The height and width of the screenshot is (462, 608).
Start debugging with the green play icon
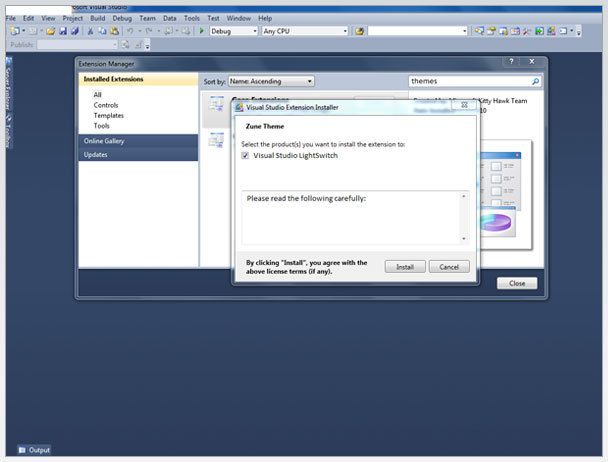pos(201,31)
